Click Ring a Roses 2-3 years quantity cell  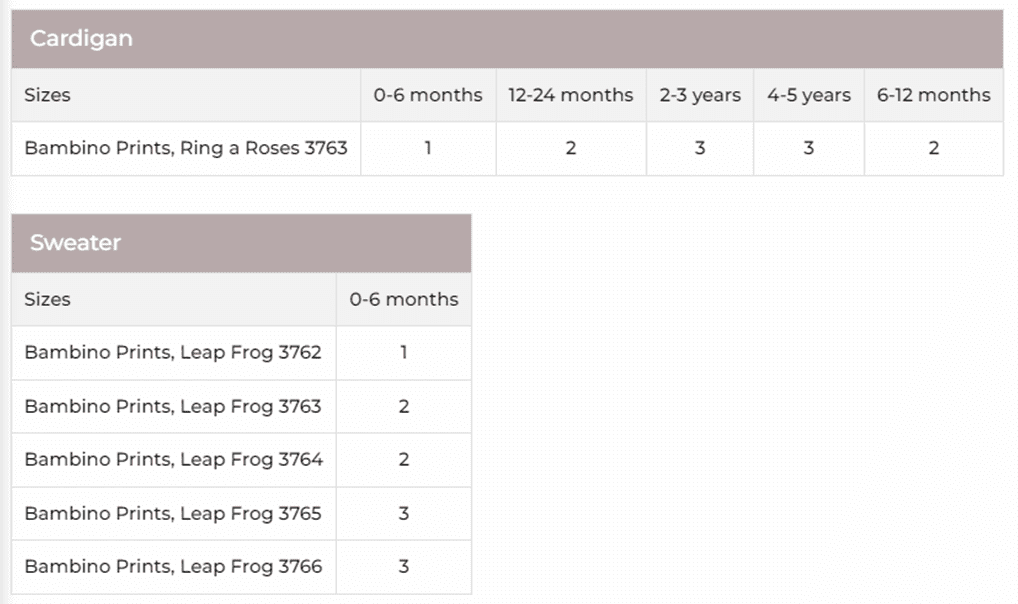[x=700, y=148]
